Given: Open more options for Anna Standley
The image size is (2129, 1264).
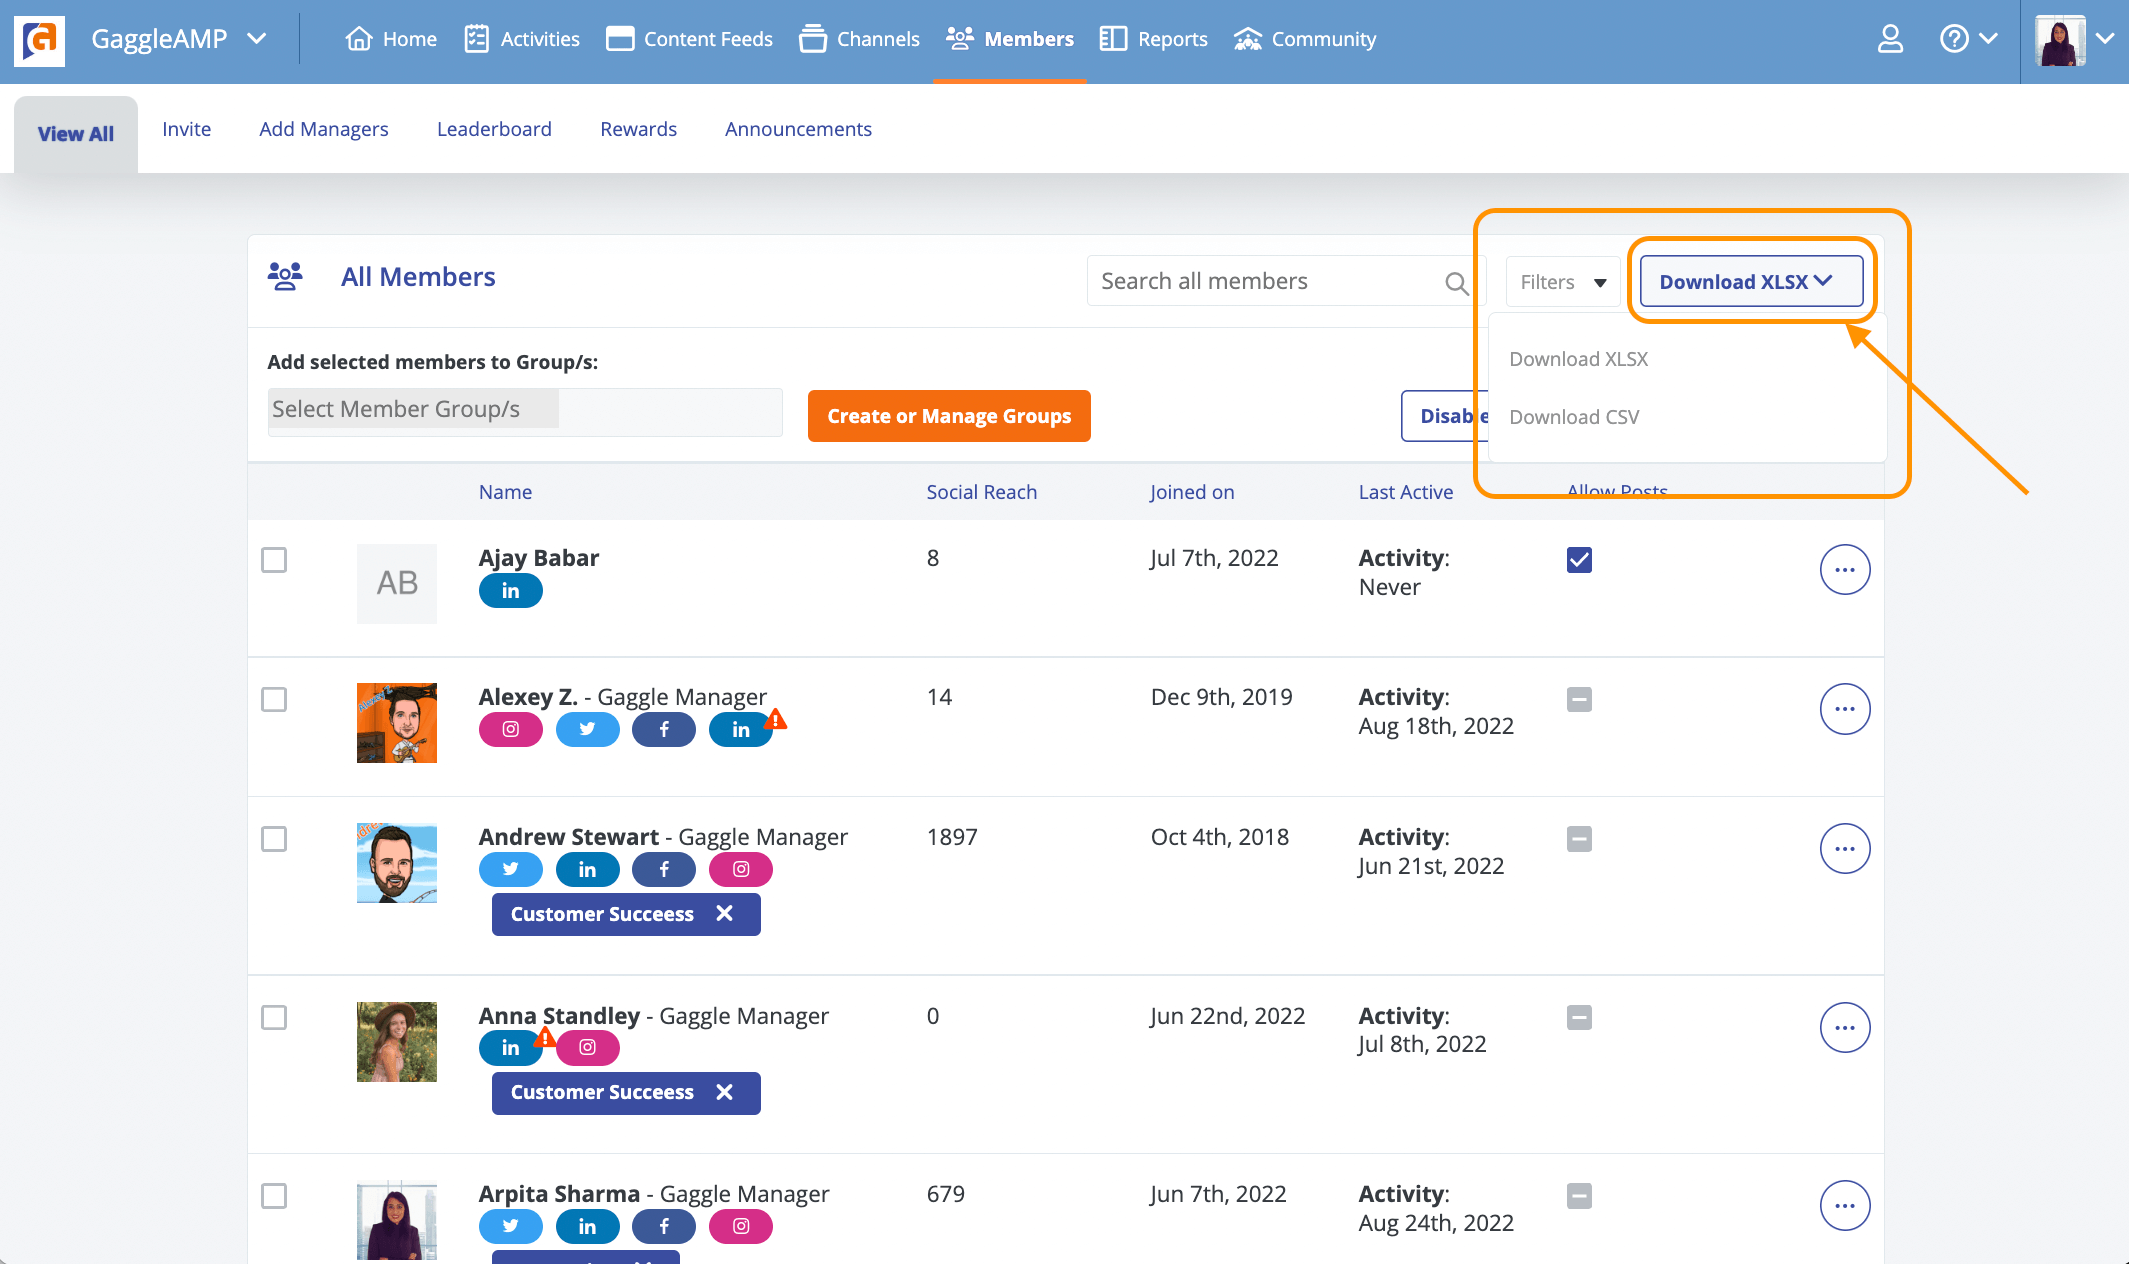Looking at the screenshot, I should [x=1845, y=1028].
